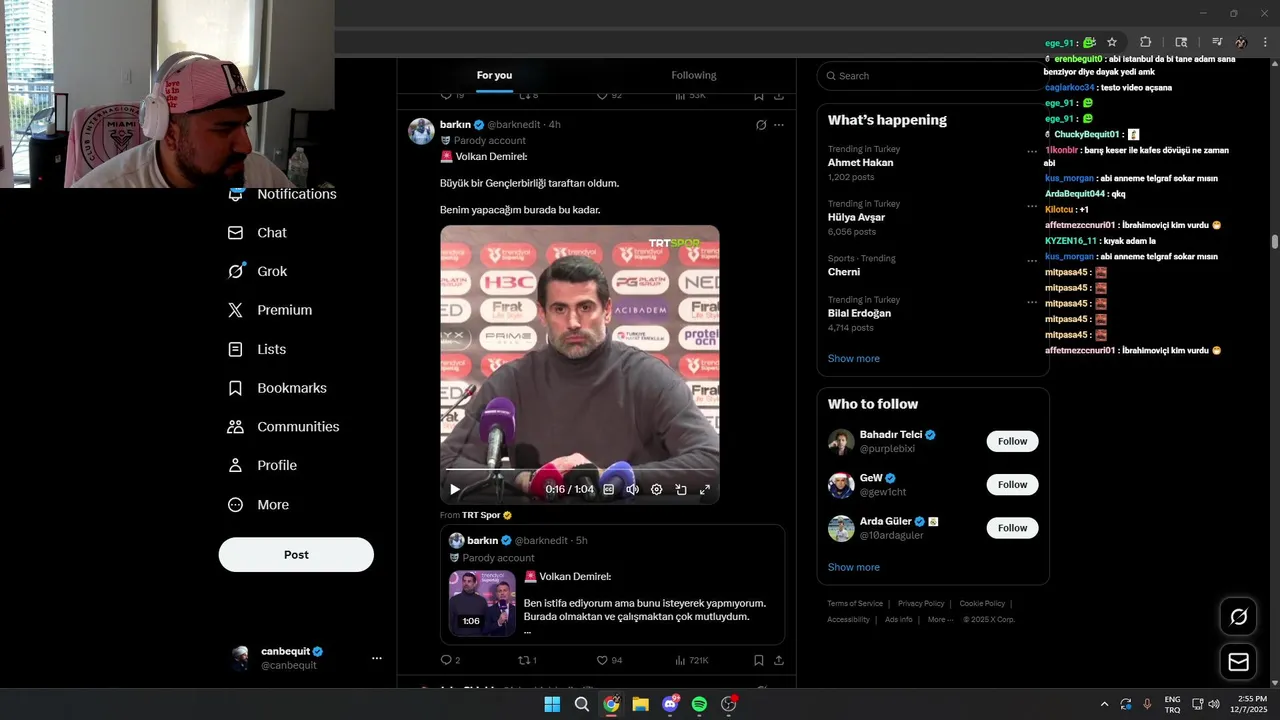The width and height of the screenshot is (1280, 720).
Task: Open Chrome extensions puzzle icon
Action: (x=1146, y=42)
